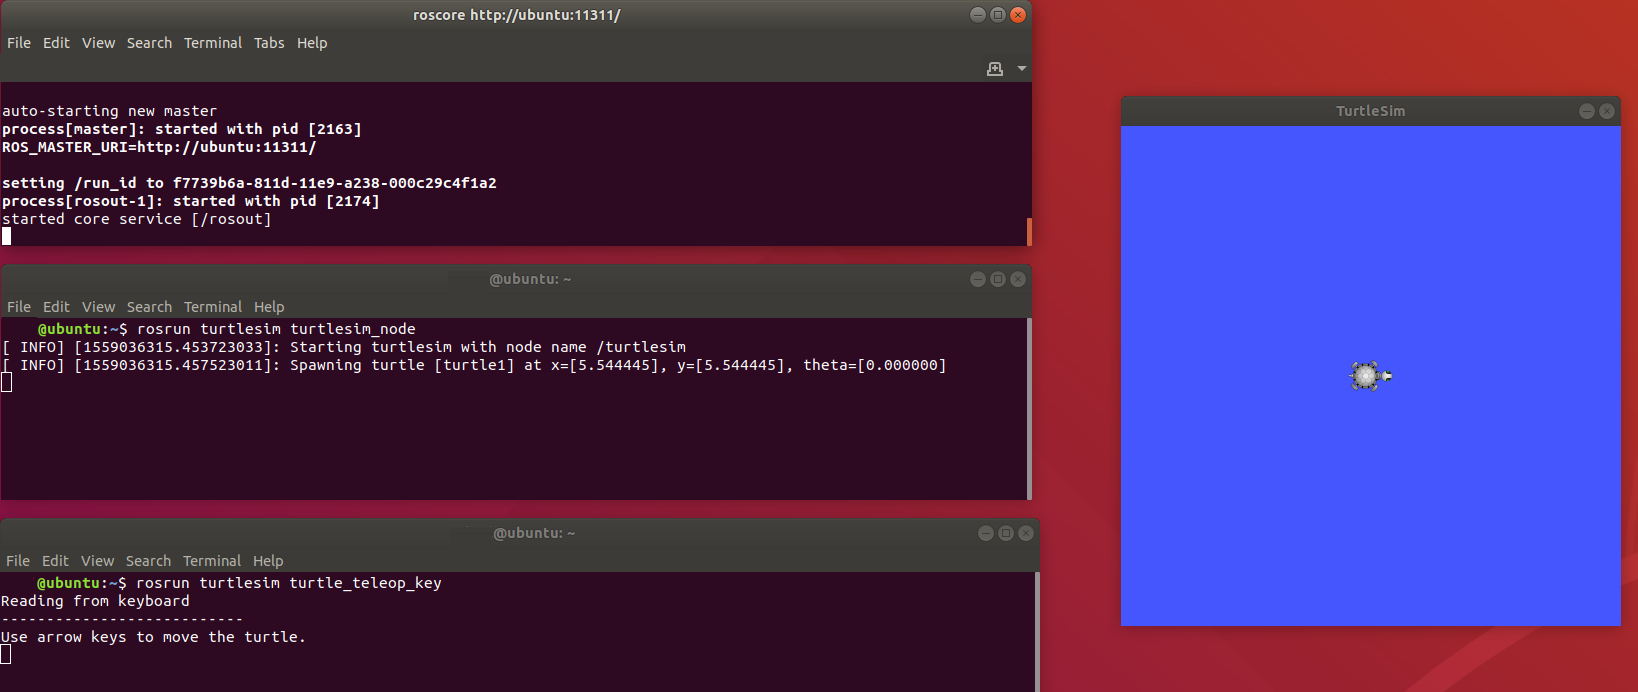Screen dimensions: 1638x692
Task: Open the Tabs menu in roscore terminal
Action: click(x=269, y=43)
